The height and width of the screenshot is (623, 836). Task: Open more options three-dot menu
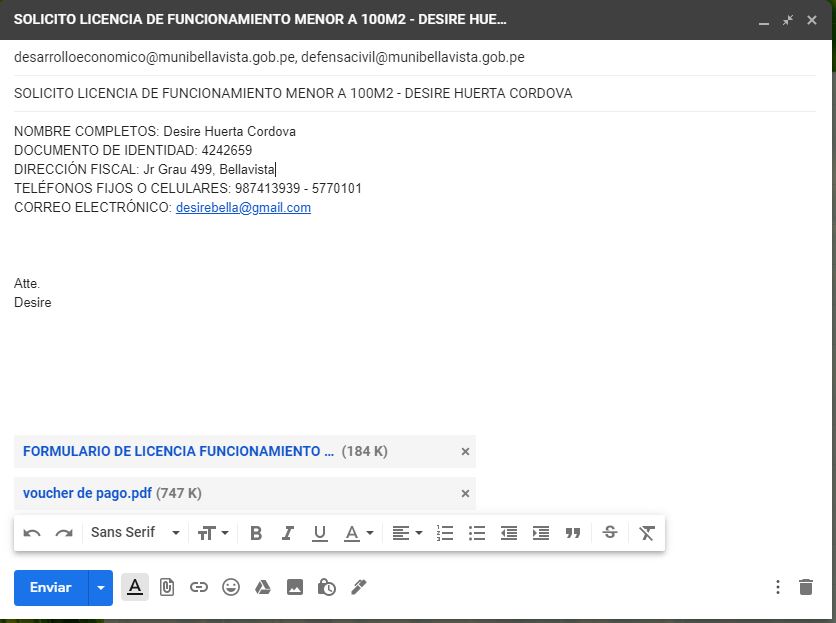click(778, 587)
